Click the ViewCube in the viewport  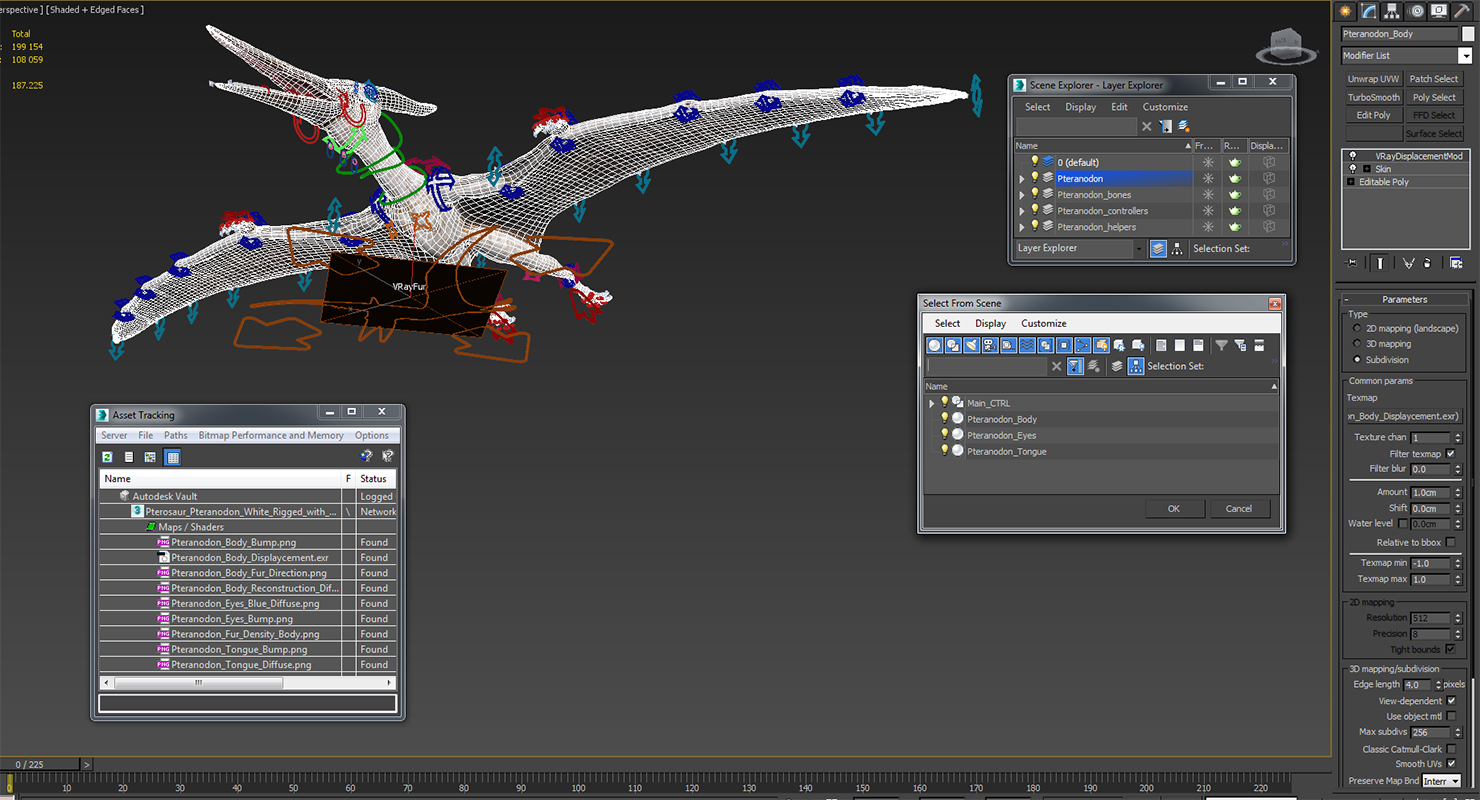(x=1287, y=45)
